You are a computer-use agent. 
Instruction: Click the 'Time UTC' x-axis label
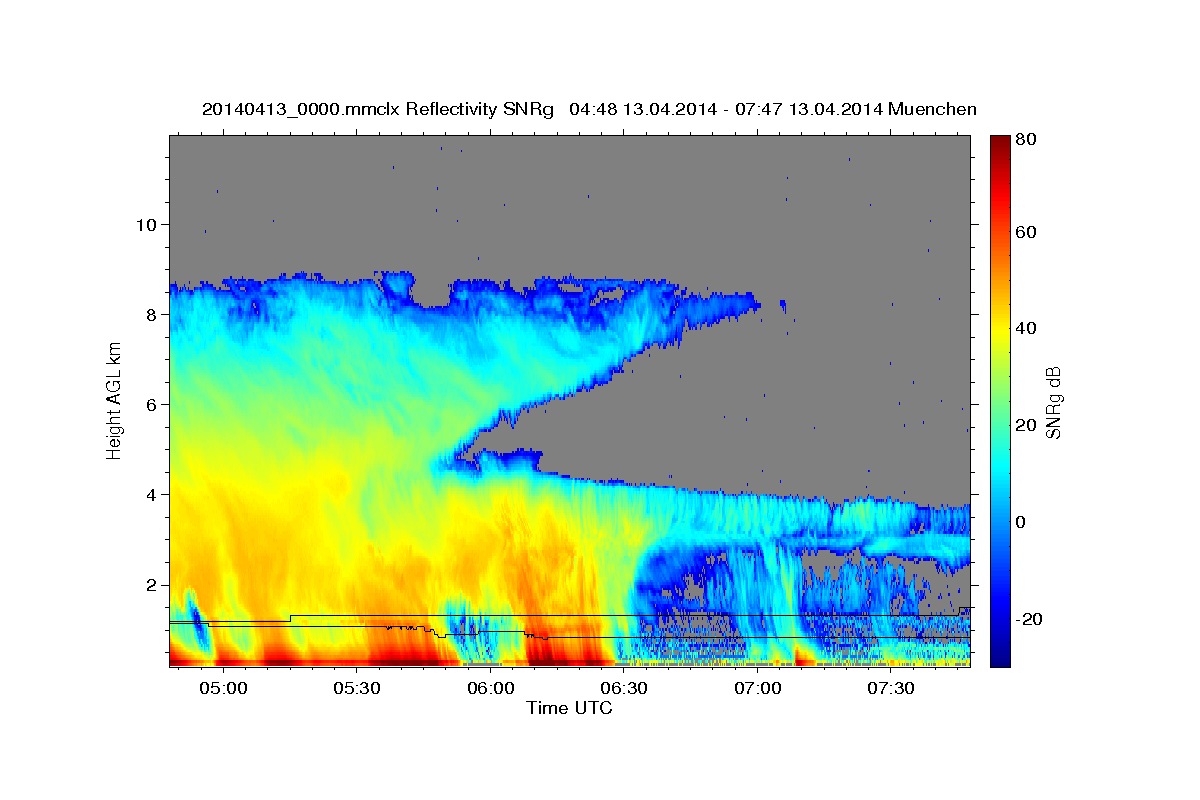tap(569, 708)
